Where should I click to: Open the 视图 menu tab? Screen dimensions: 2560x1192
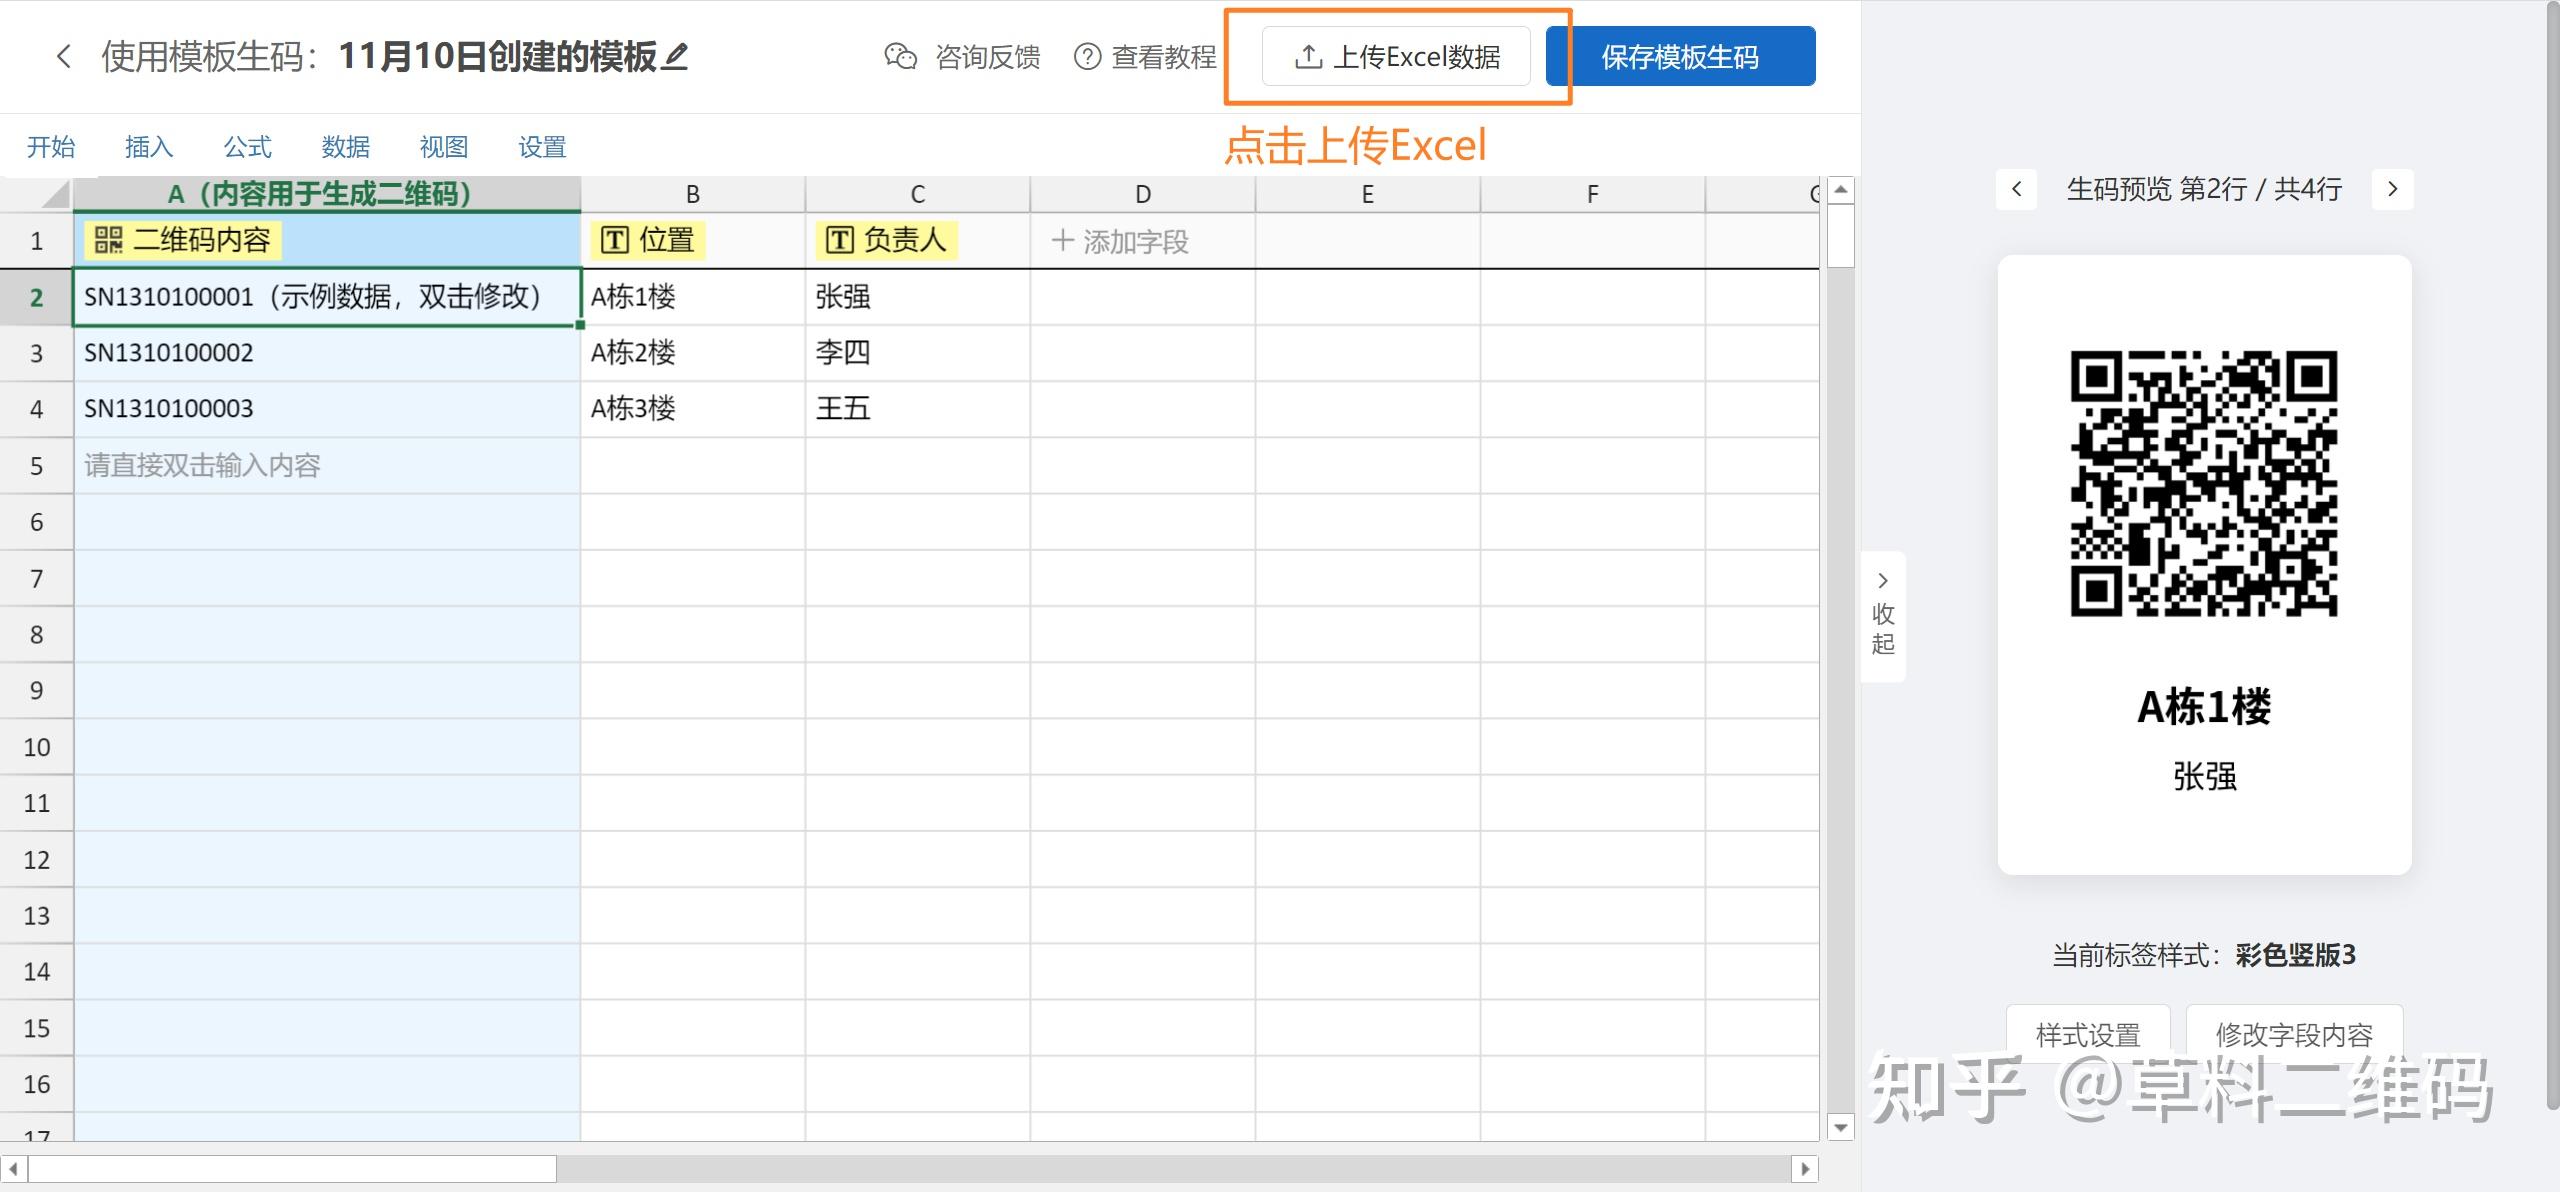[444, 147]
